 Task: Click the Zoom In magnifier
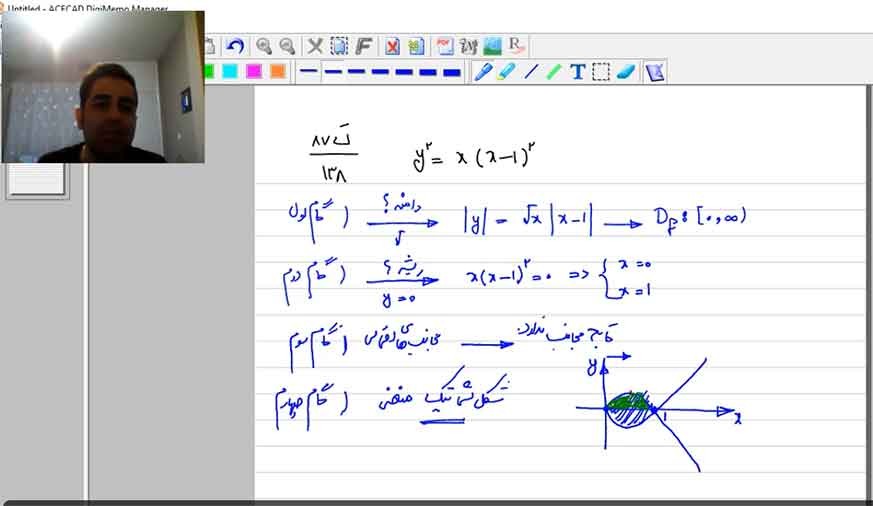tap(264, 46)
